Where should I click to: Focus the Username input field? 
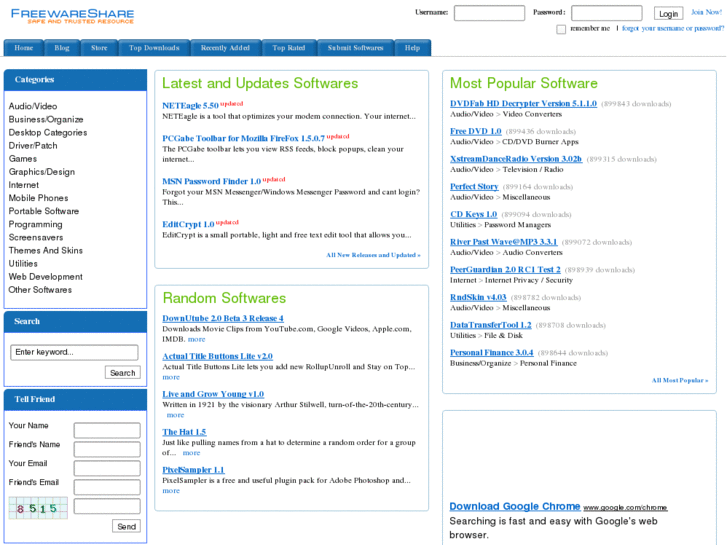(489, 13)
